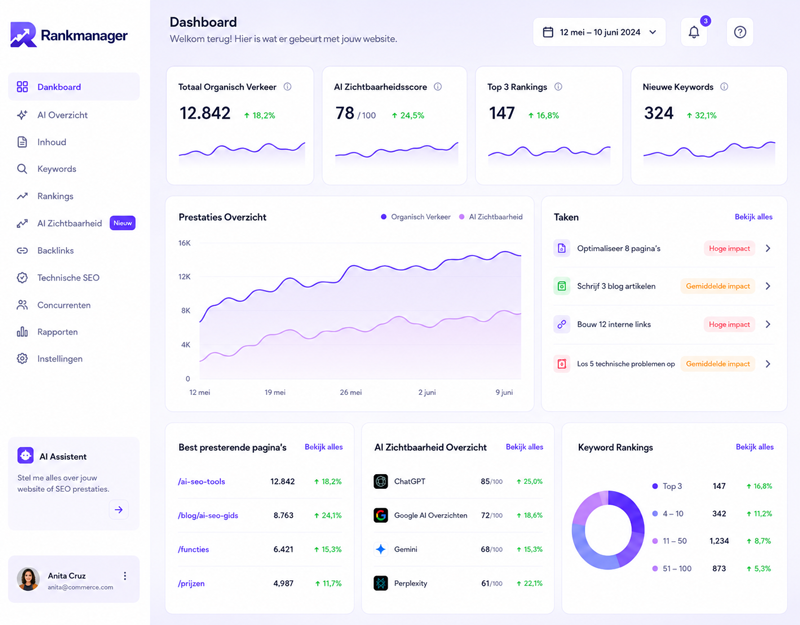
Task: Click the Nieuw badge on AI Zichtbaarheid
Action: (x=122, y=223)
